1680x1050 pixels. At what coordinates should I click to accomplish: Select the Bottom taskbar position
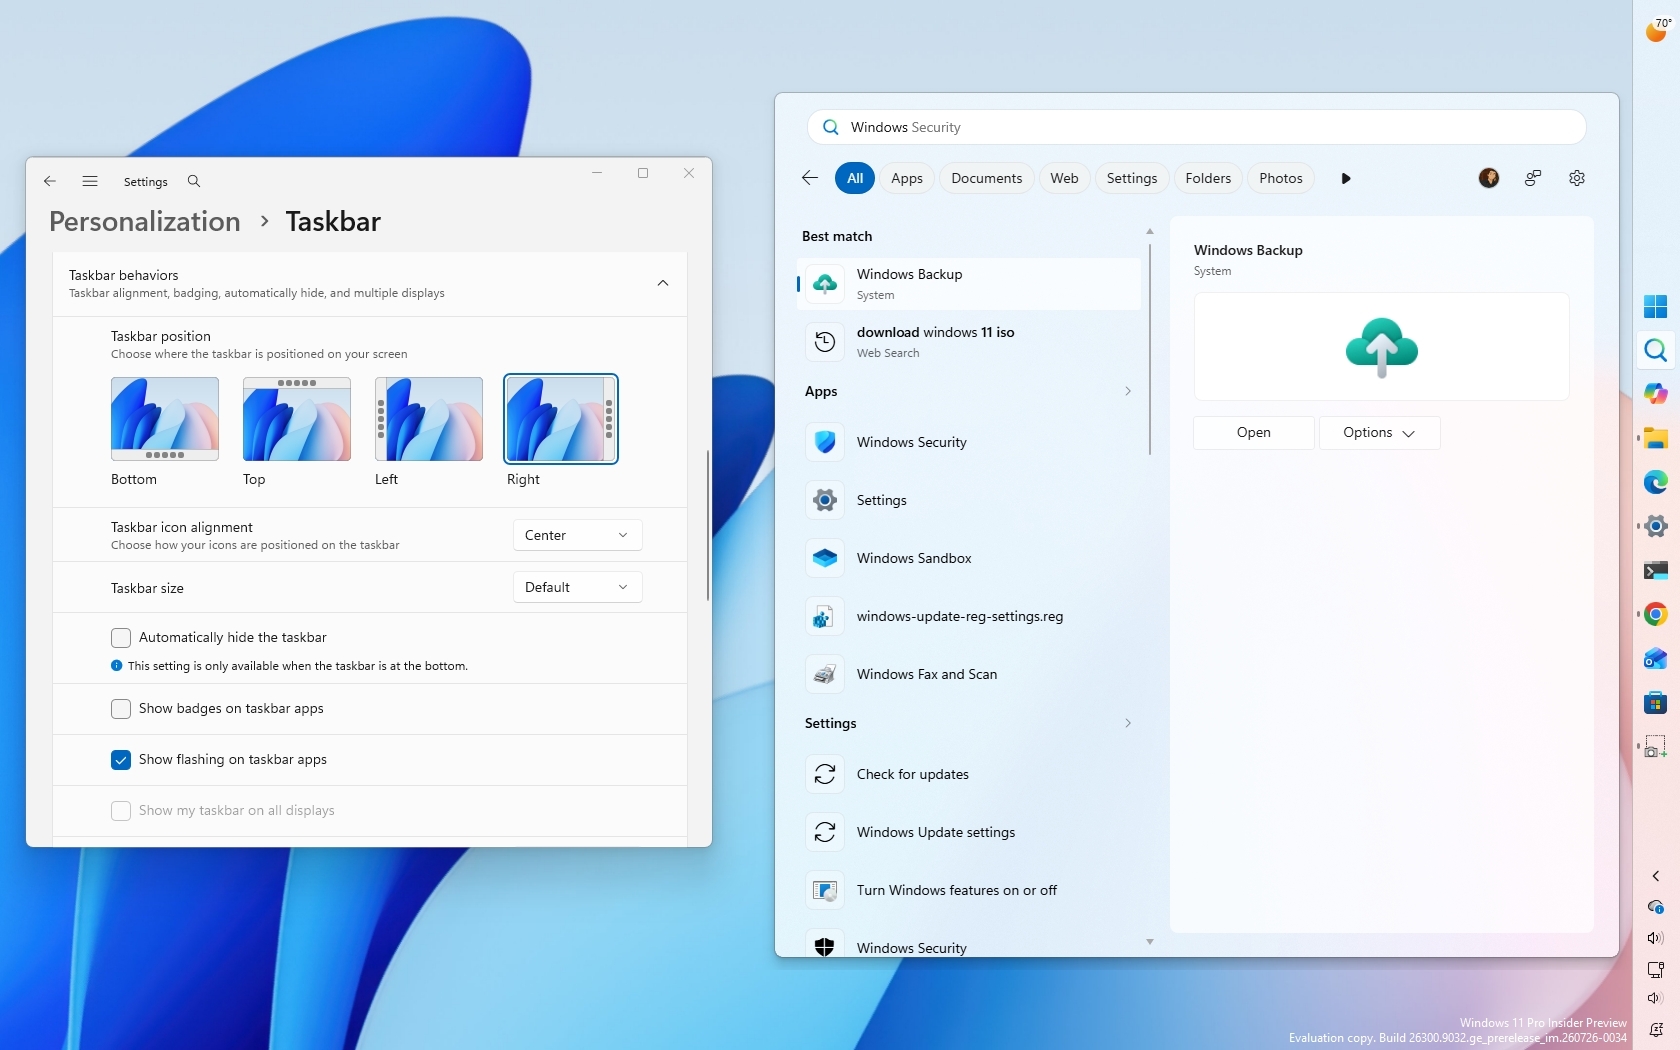coord(165,419)
